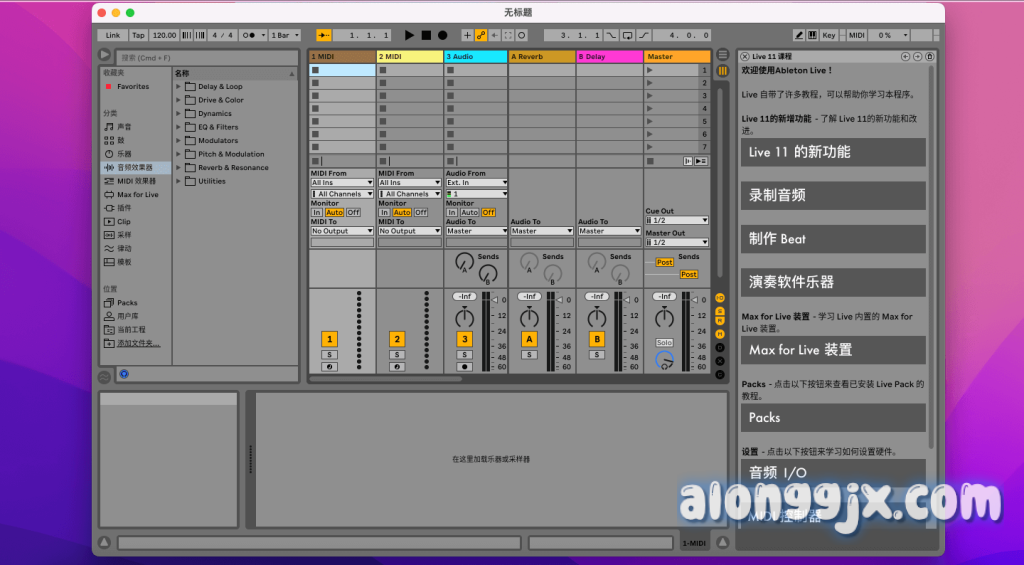Set track 1 Monitor to In
This screenshot has height=565, width=1024.
click(x=317, y=212)
